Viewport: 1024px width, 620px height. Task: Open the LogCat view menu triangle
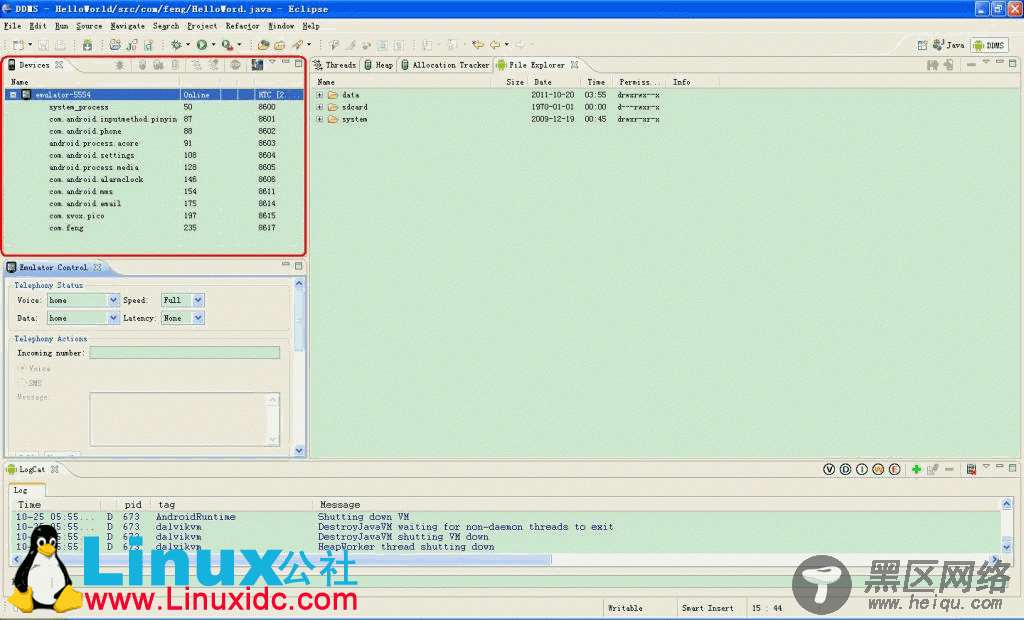click(986, 466)
